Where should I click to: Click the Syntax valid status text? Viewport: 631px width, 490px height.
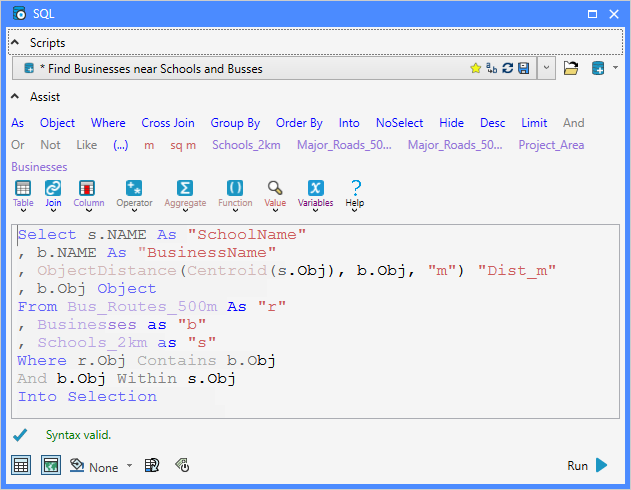click(x=78, y=435)
